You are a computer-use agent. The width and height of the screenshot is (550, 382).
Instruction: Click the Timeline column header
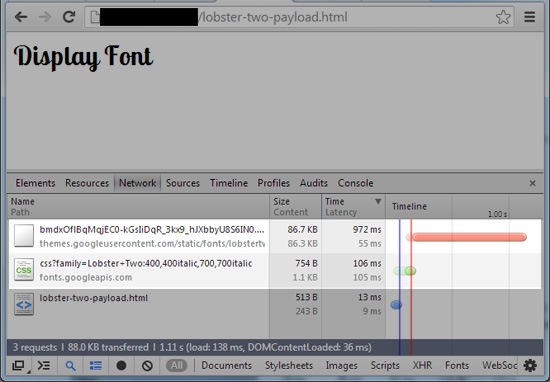(x=409, y=207)
